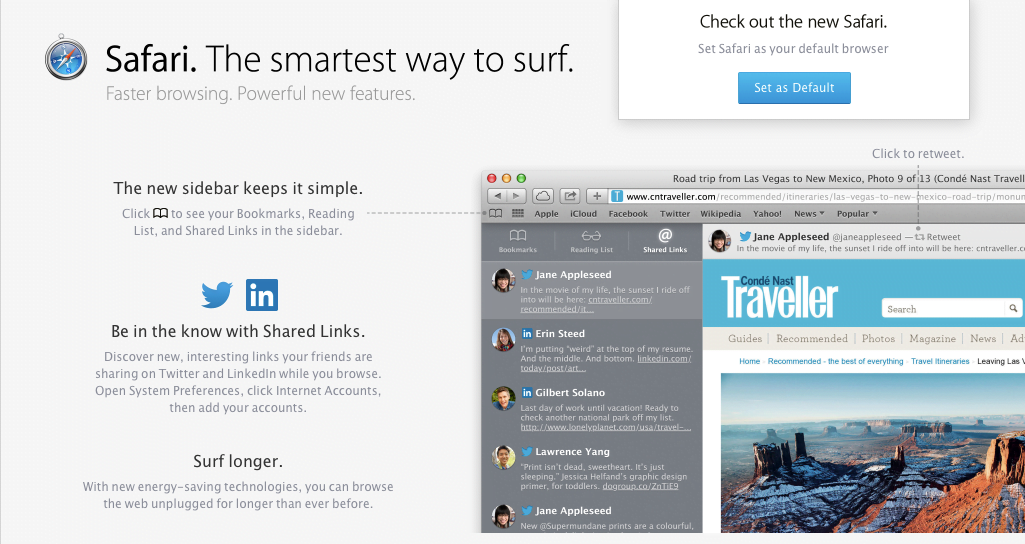The height and width of the screenshot is (544, 1025).
Task: Click Gilbert Solano's avatar photo
Action: click(503, 398)
